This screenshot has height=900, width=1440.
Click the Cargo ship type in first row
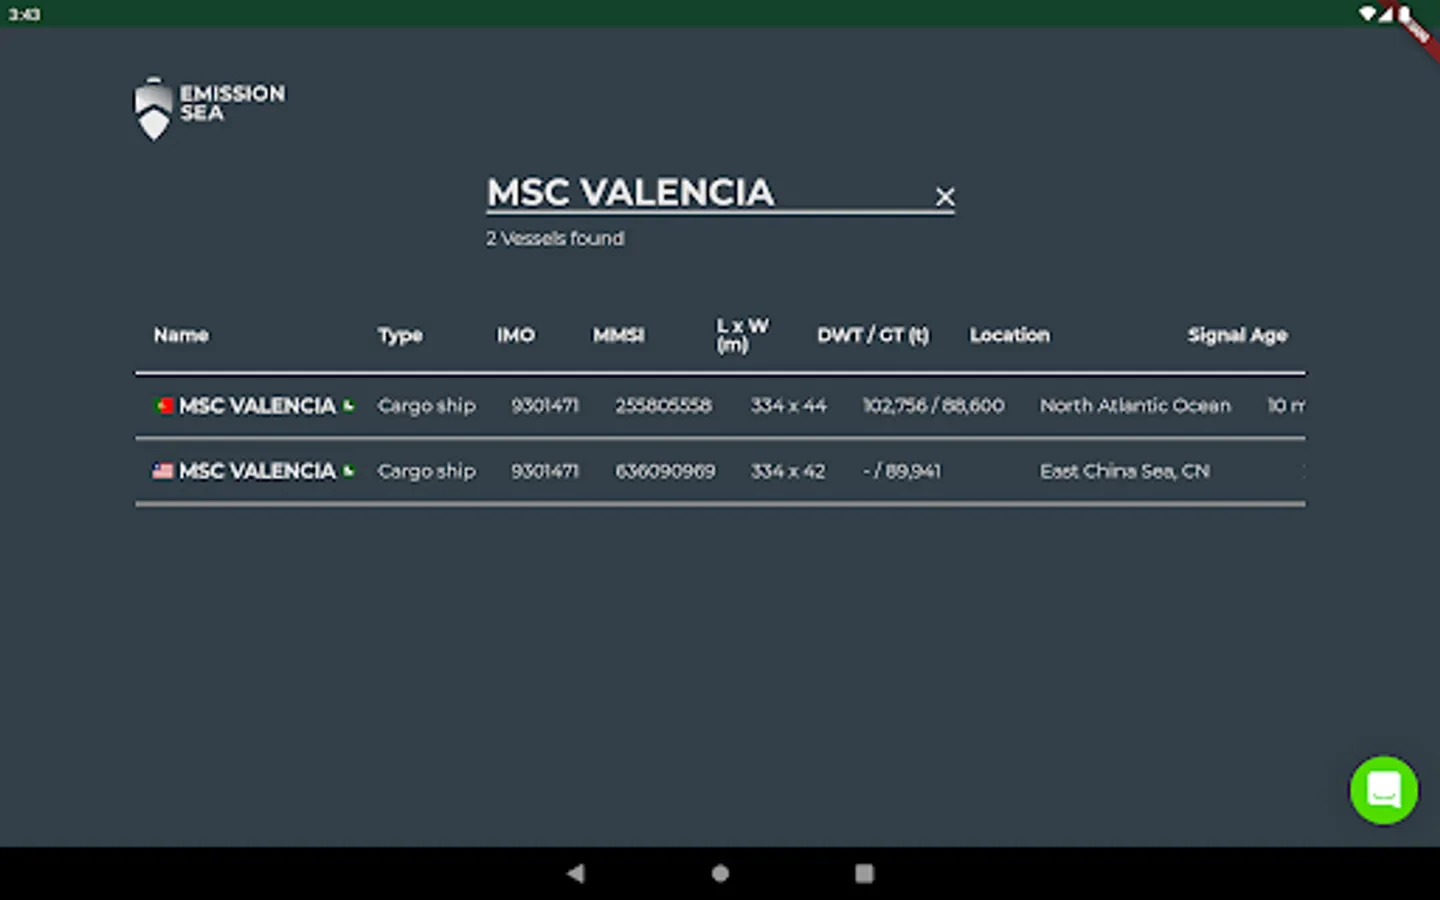click(426, 405)
